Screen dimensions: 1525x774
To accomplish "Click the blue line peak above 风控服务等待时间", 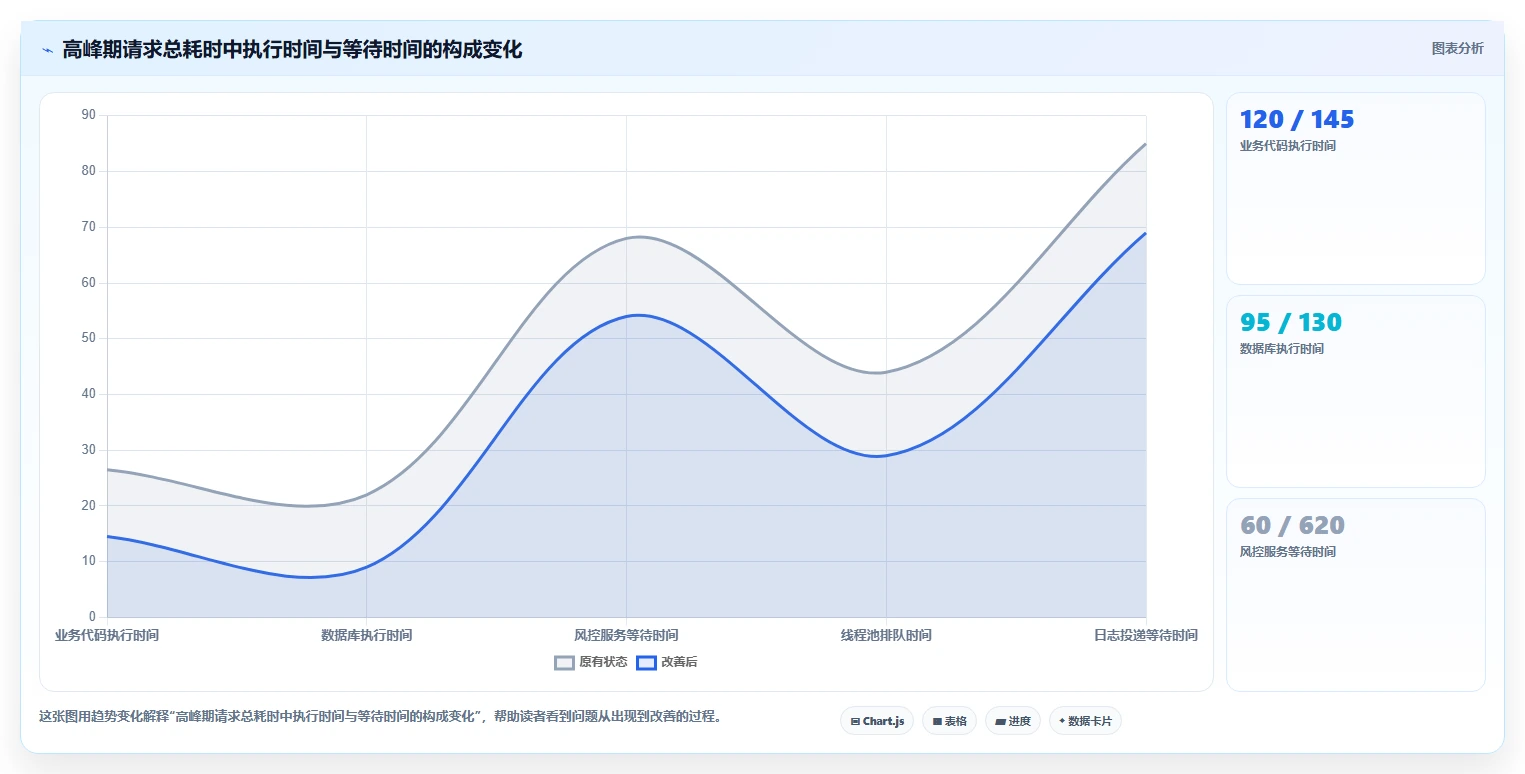I will [636, 315].
